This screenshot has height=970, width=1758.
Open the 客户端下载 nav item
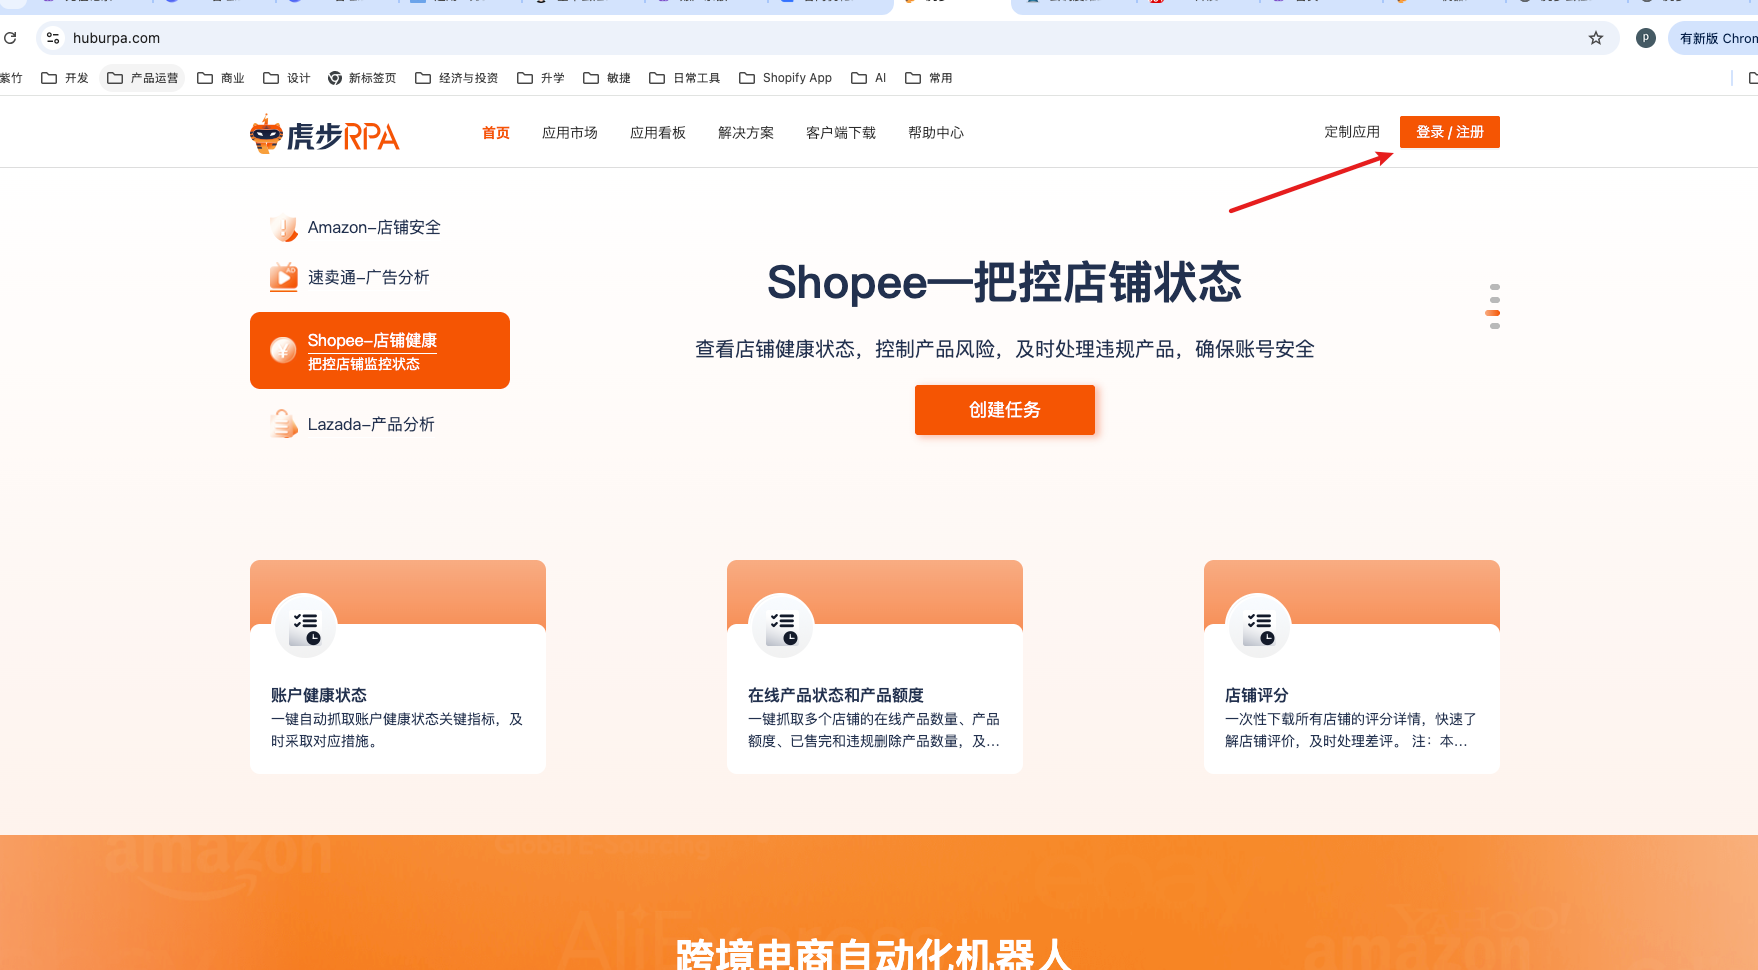[841, 133]
